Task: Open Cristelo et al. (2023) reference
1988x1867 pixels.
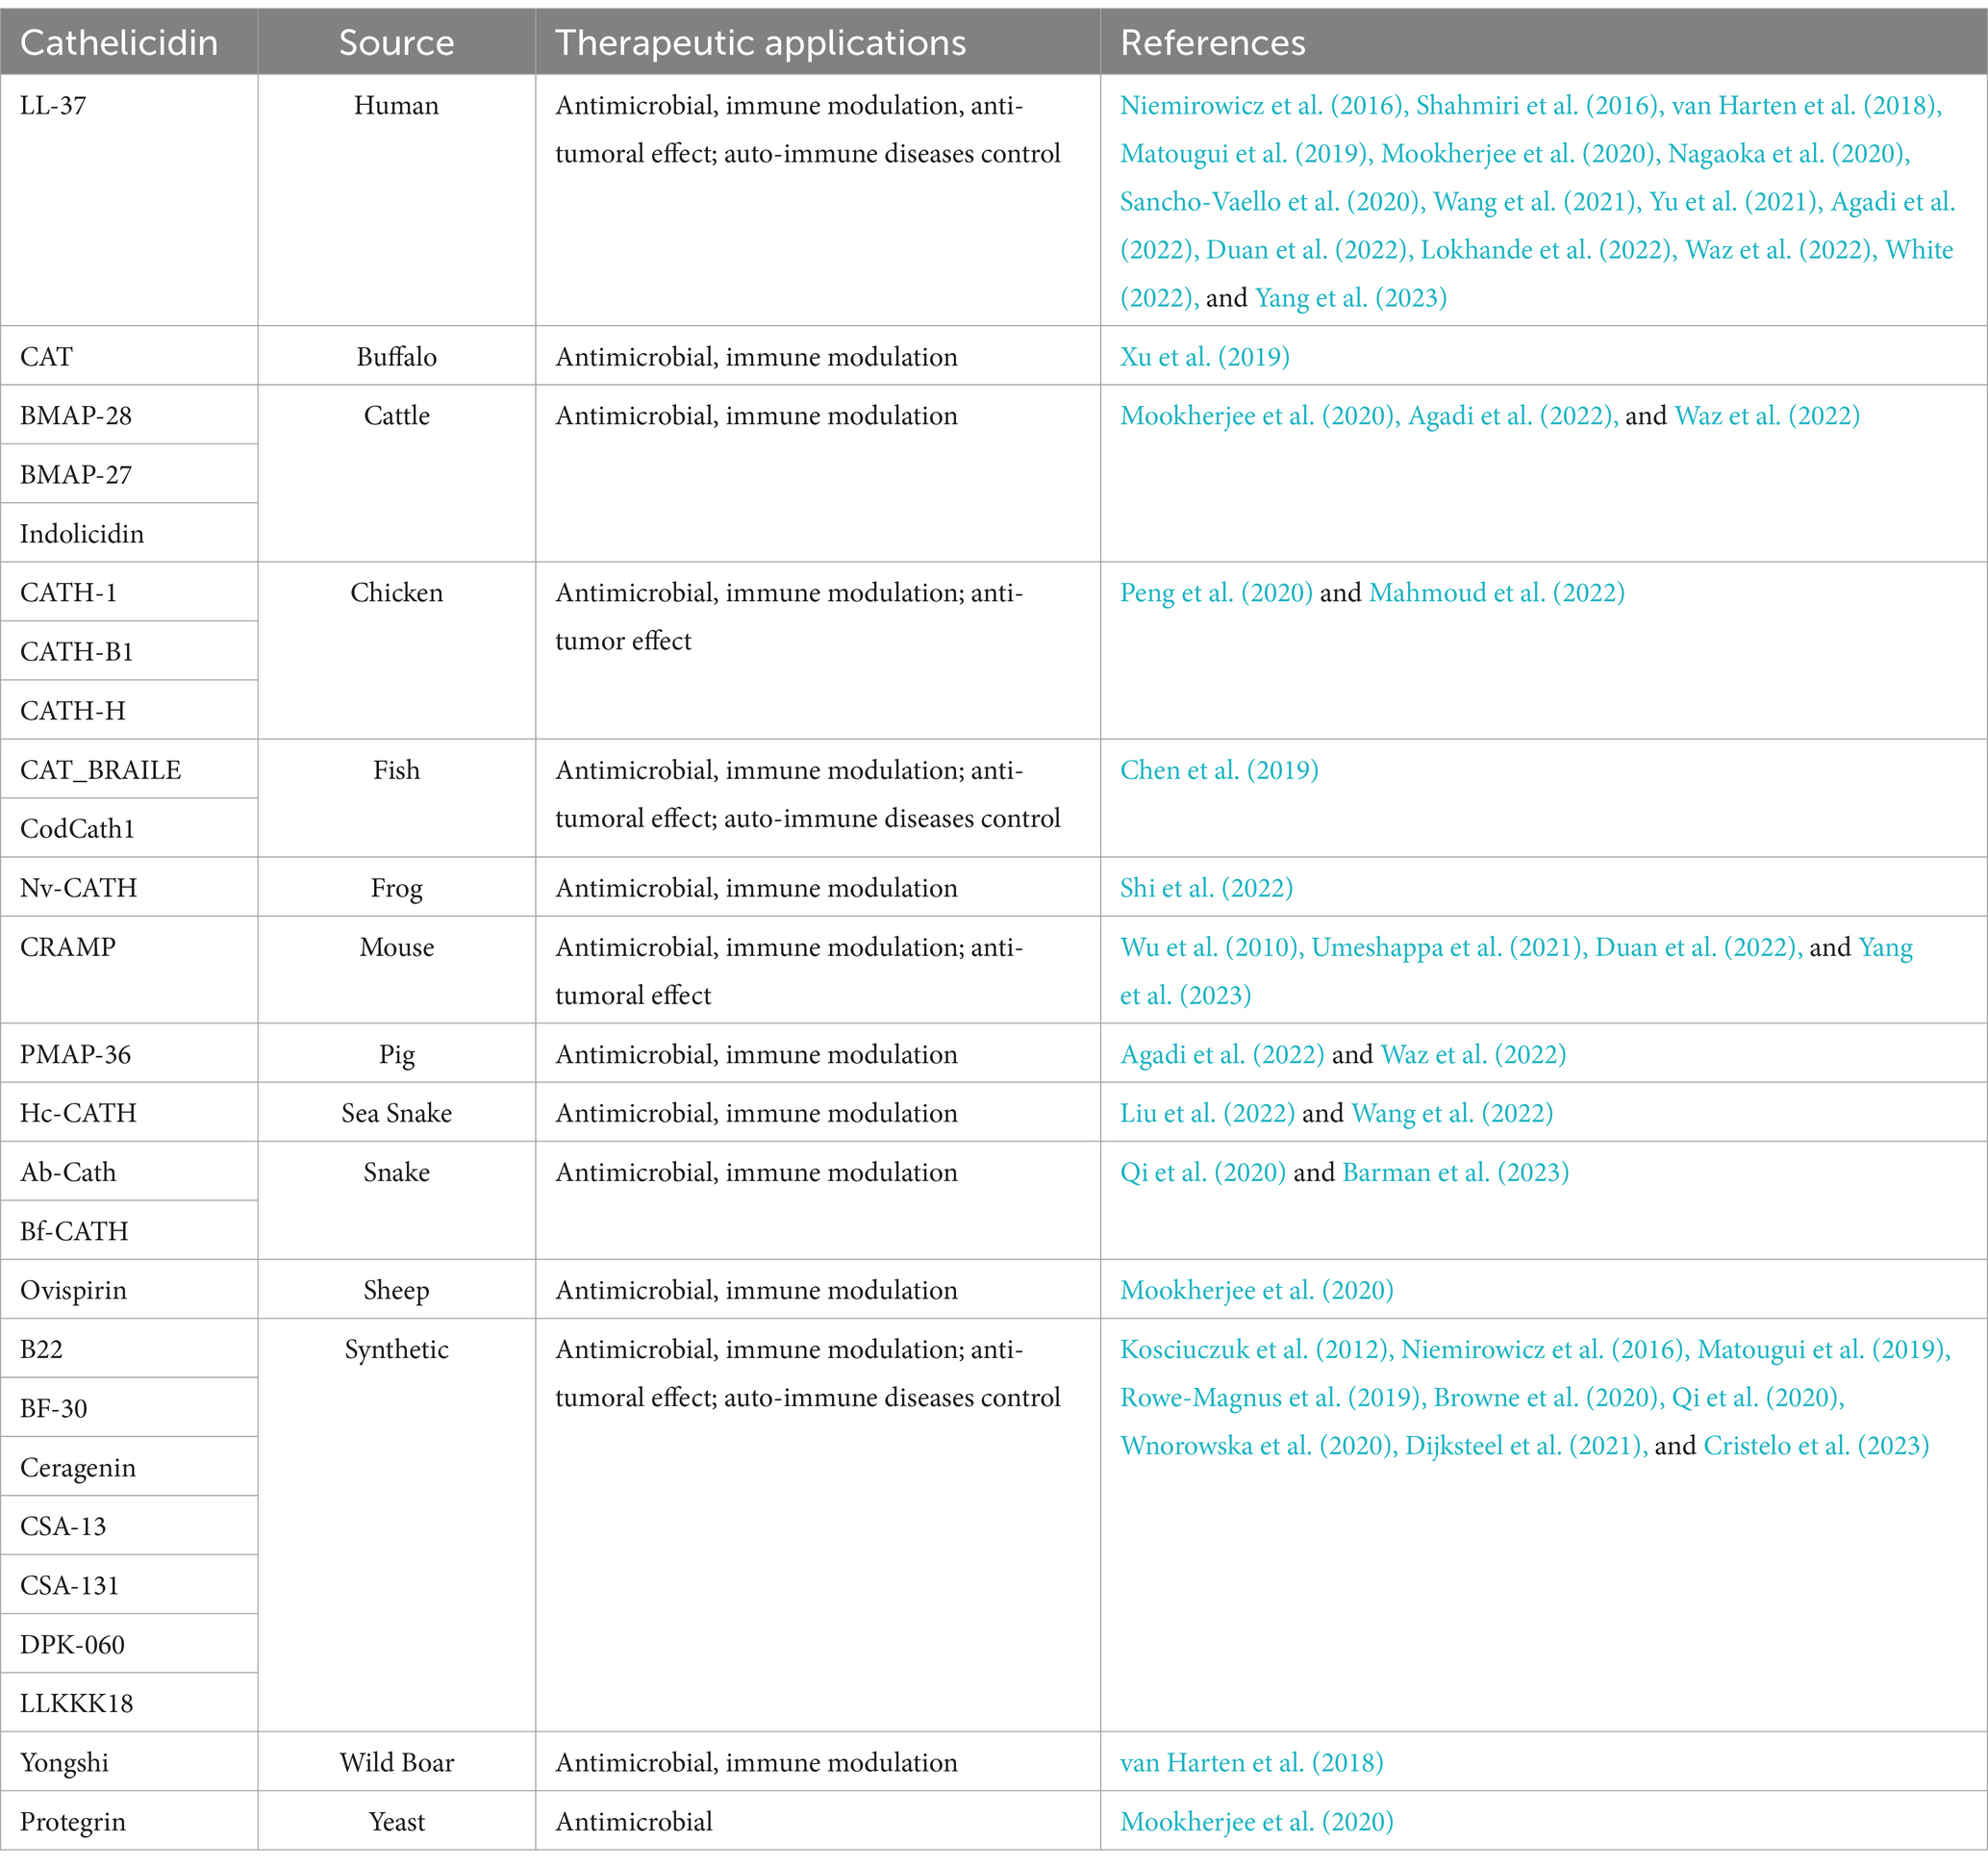Action: click(1816, 1445)
